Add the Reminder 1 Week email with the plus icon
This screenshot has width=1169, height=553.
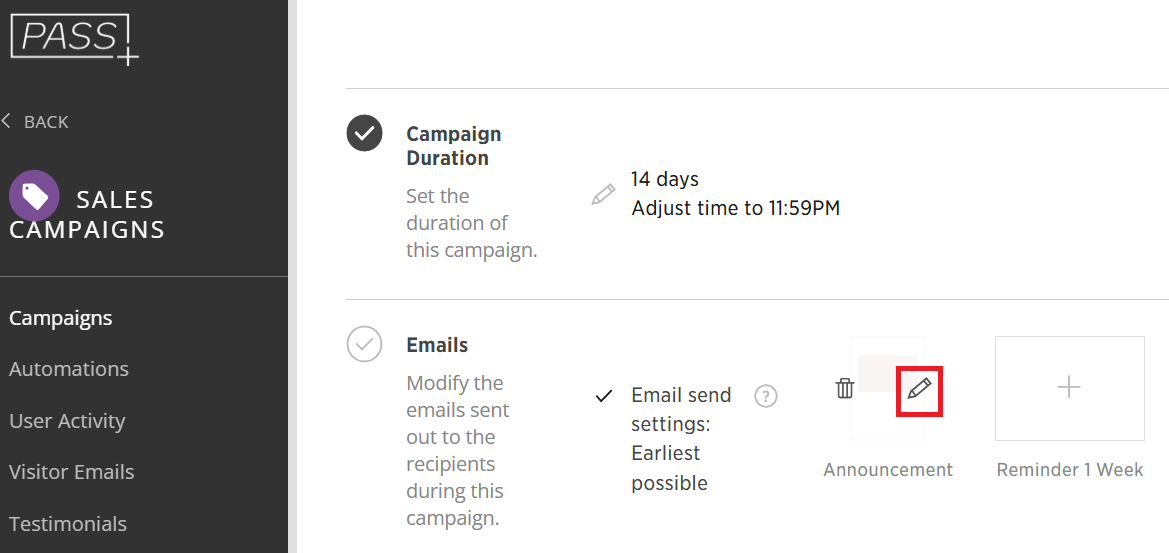click(1069, 387)
